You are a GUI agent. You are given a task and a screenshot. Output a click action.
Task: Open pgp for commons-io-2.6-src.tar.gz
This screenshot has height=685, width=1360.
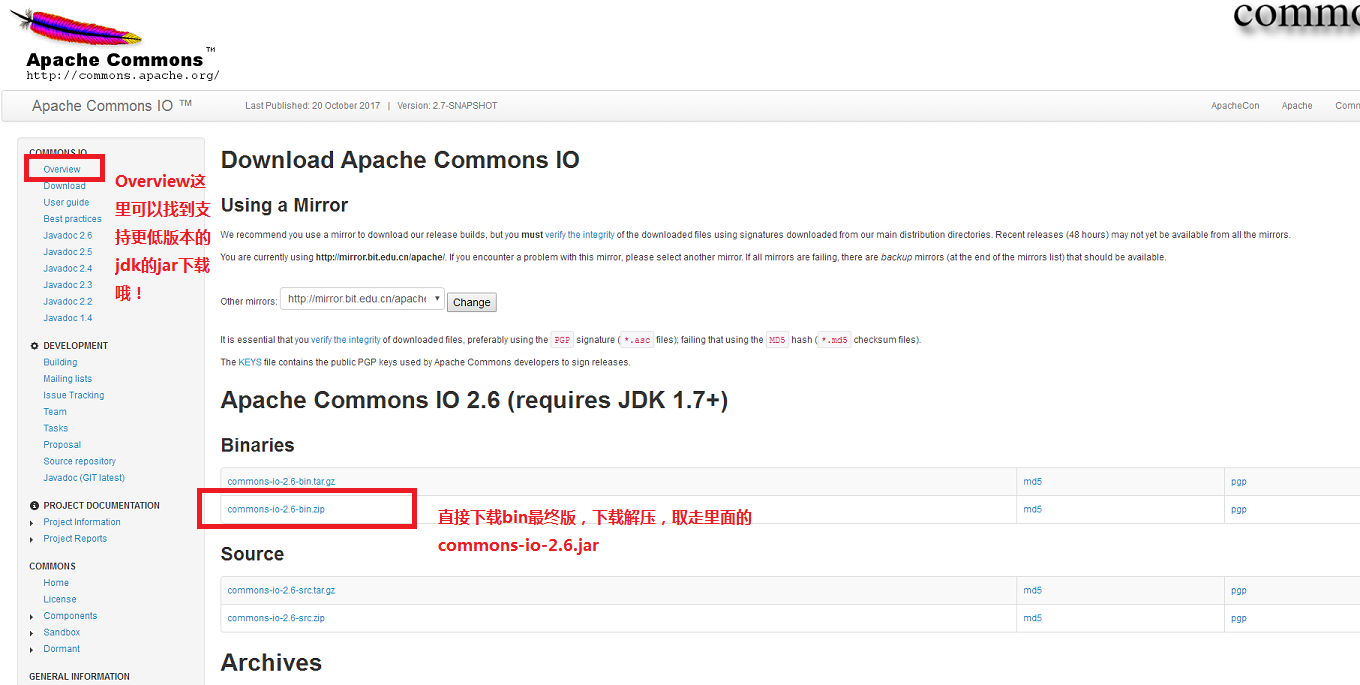coord(1239,591)
